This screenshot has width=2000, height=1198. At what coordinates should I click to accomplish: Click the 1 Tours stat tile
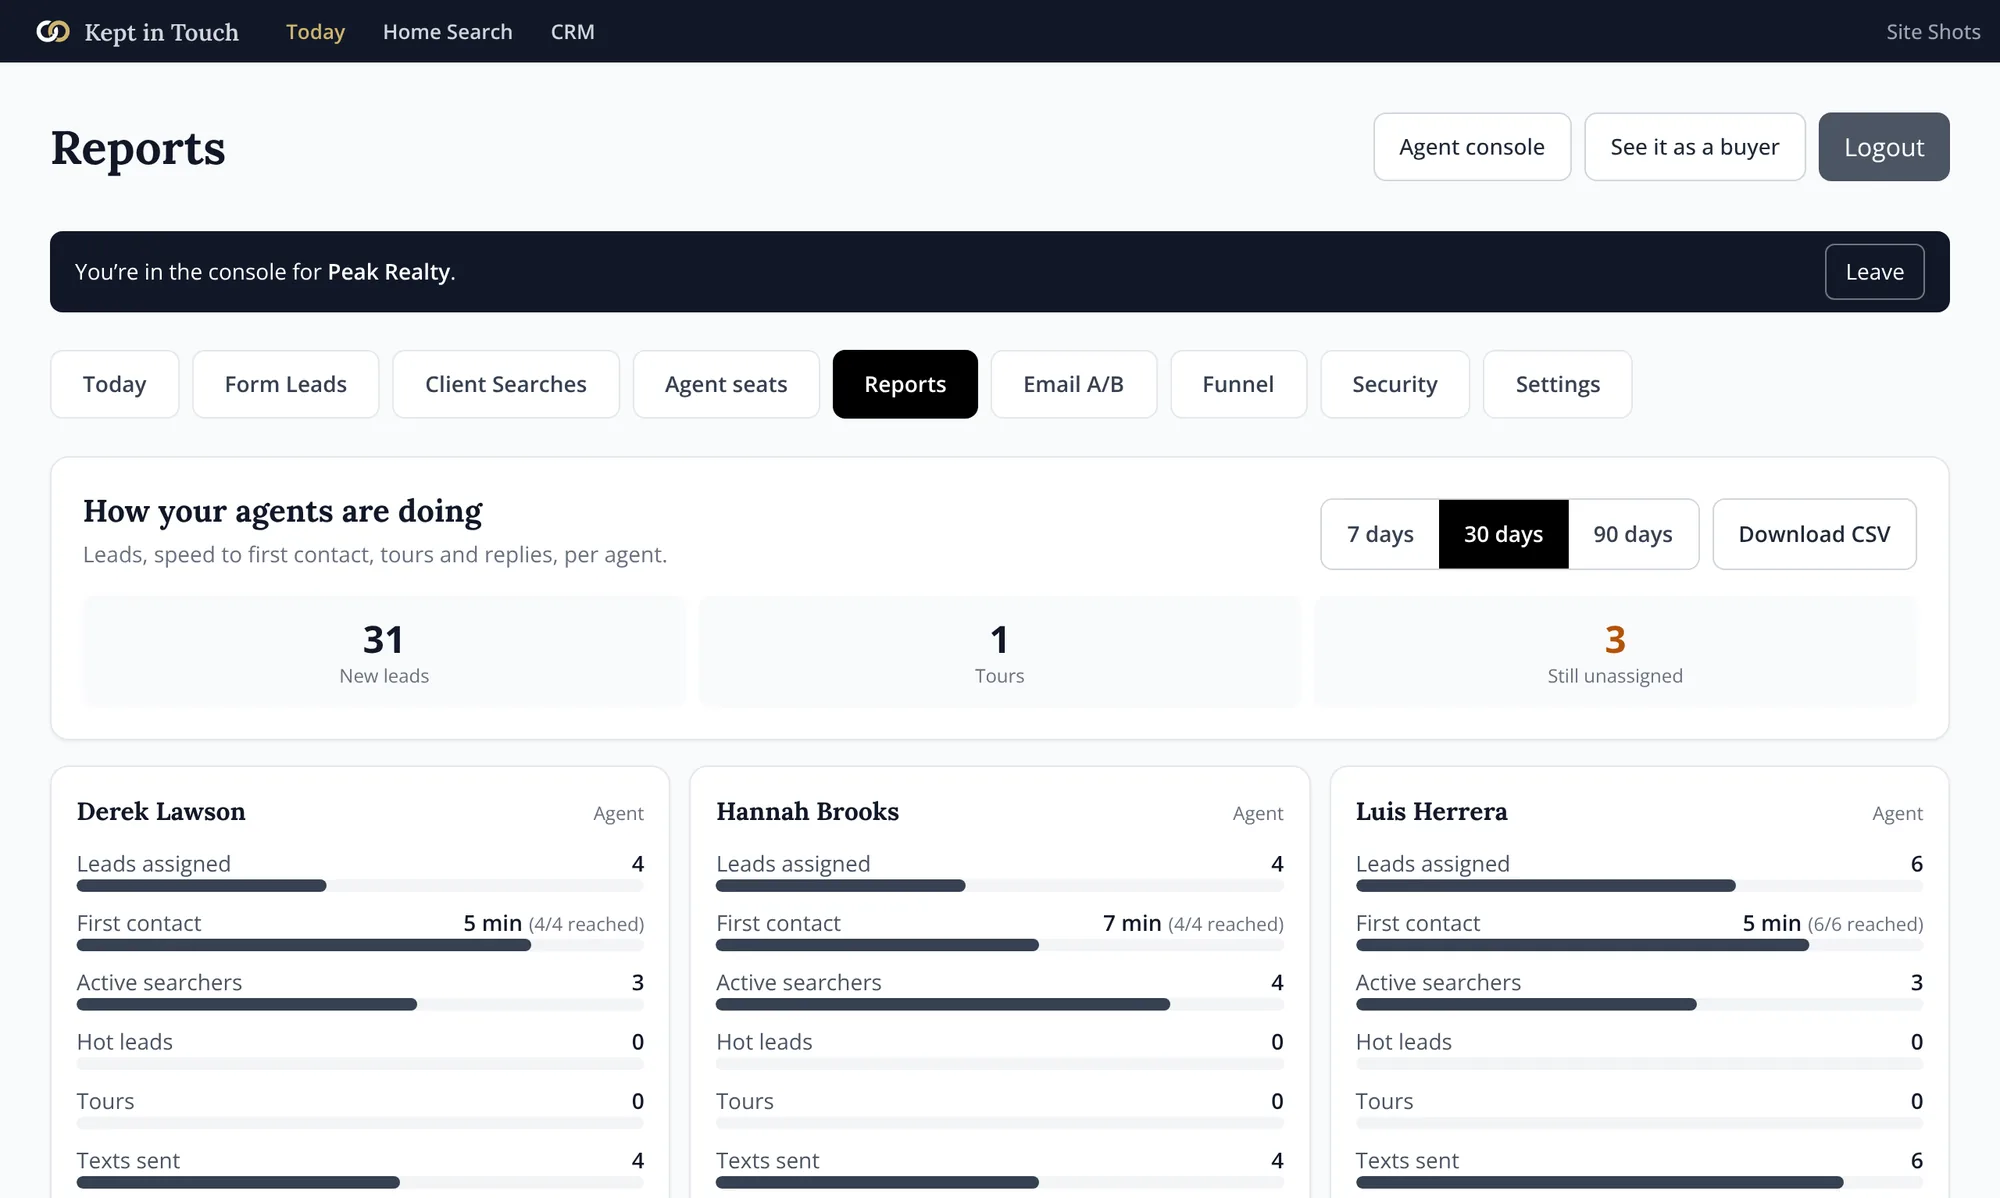click(x=1000, y=652)
